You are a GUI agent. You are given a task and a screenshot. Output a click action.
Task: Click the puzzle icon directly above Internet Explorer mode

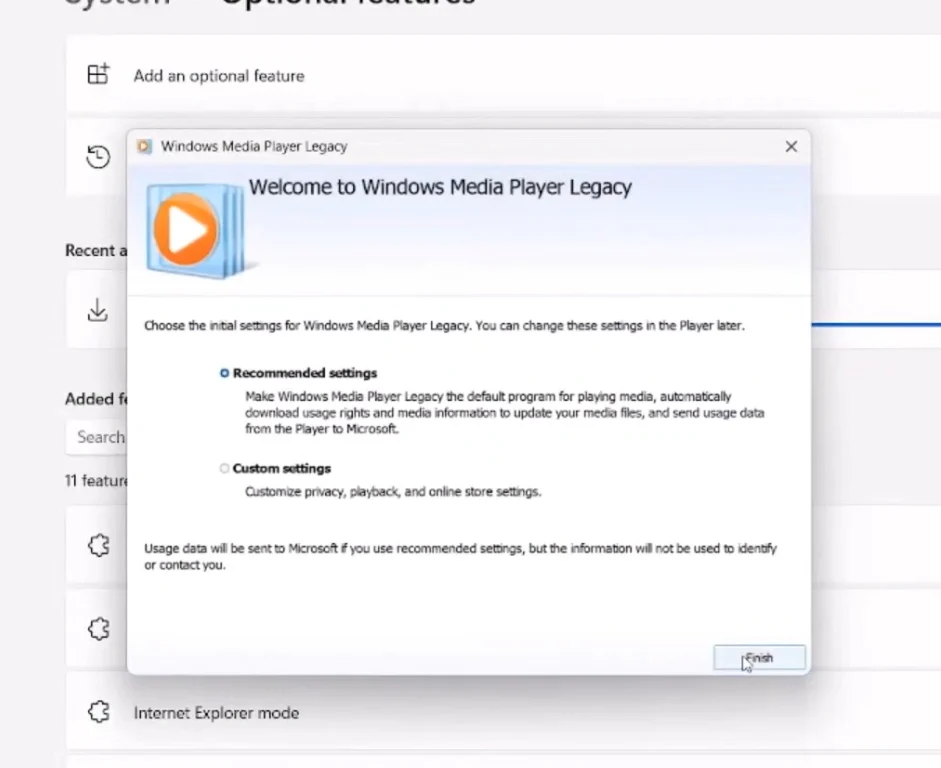99,629
